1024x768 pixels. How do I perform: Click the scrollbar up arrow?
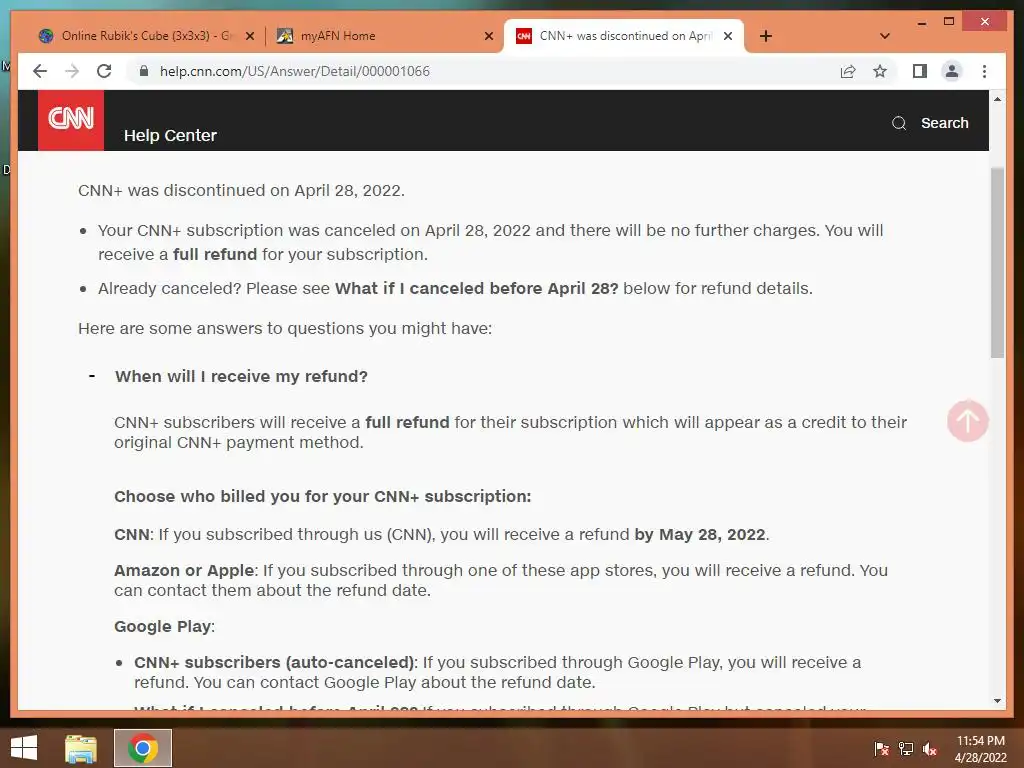pyautogui.click(x=997, y=99)
